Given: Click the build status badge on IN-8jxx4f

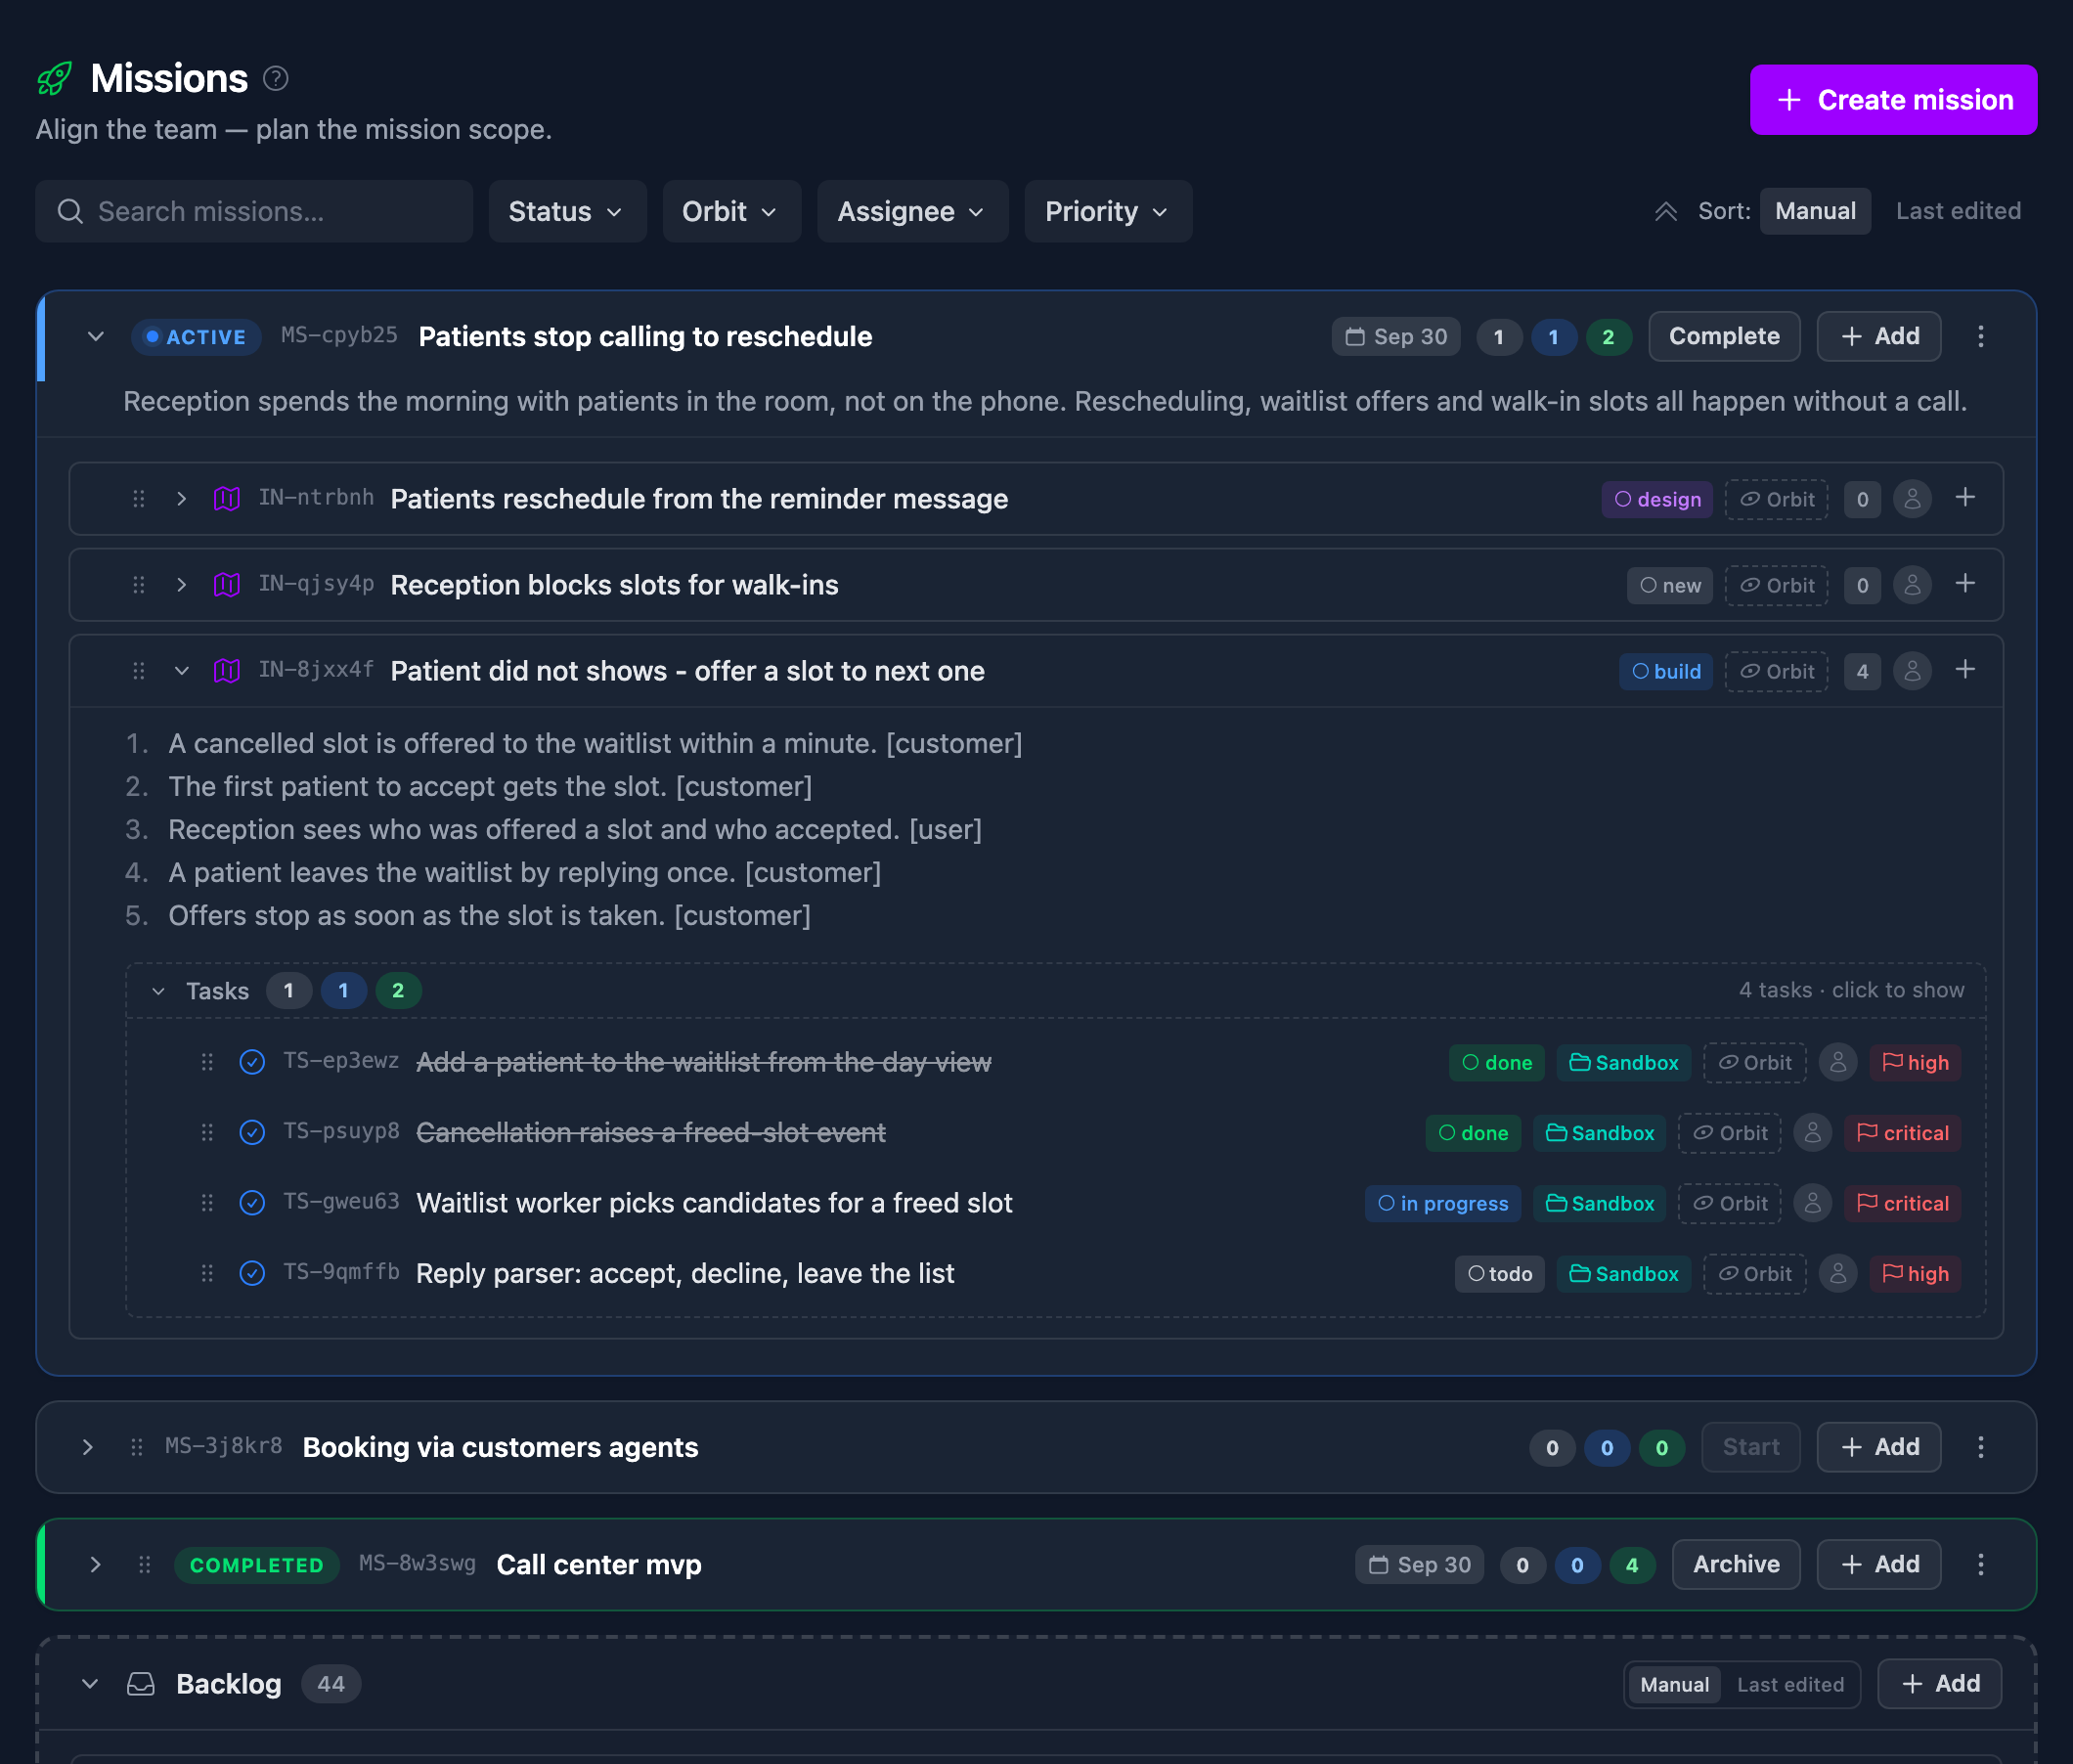Looking at the screenshot, I should tap(1666, 671).
